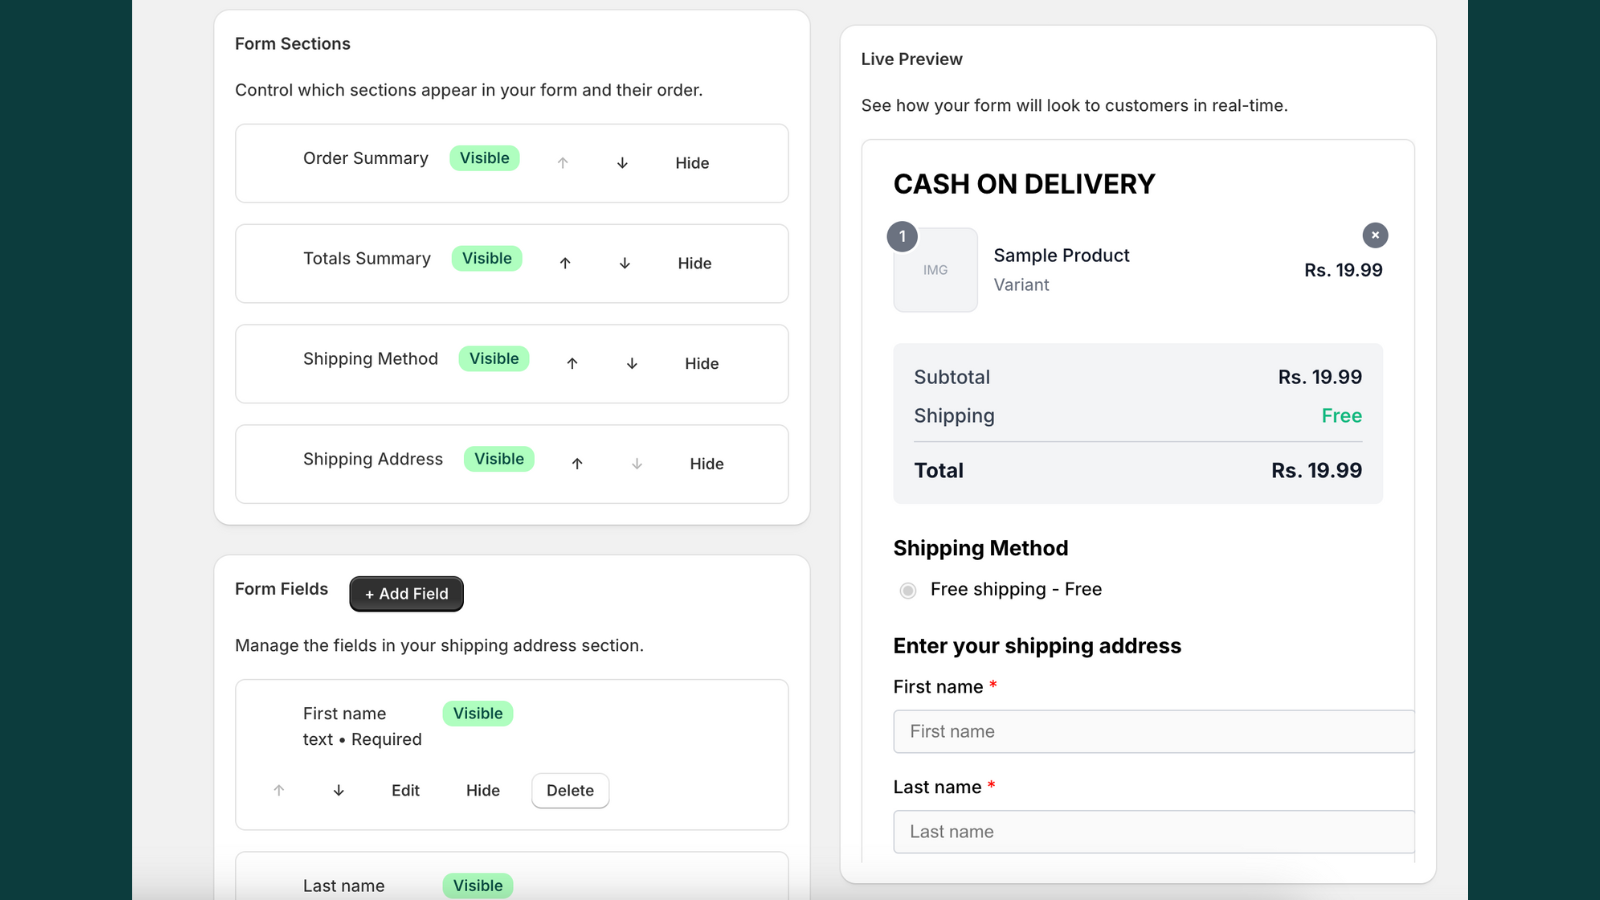Hide the Totals Summary section
Image resolution: width=1600 pixels, height=900 pixels.
pyautogui.click(x=695, y=263)
